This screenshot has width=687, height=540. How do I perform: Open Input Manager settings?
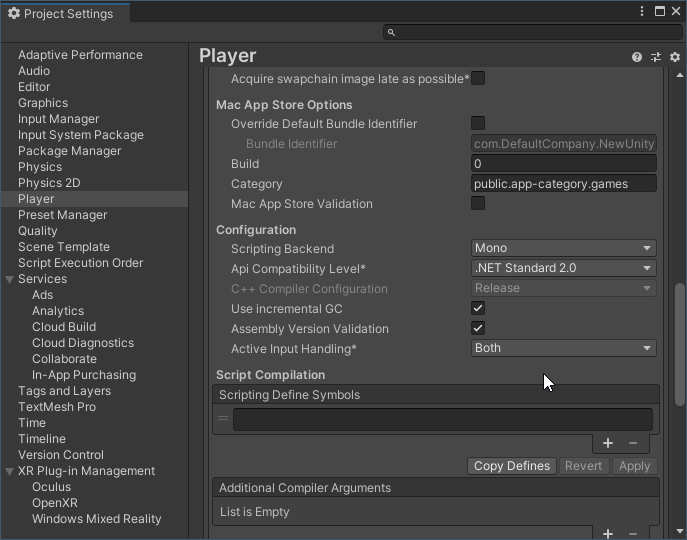[x=58, y=119]
